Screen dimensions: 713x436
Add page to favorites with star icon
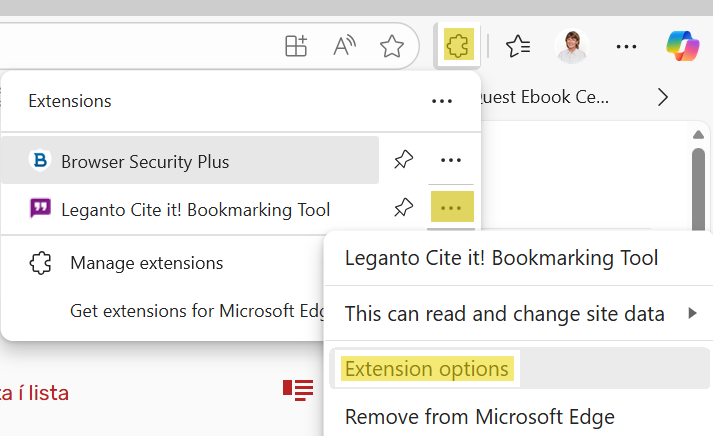392,46
